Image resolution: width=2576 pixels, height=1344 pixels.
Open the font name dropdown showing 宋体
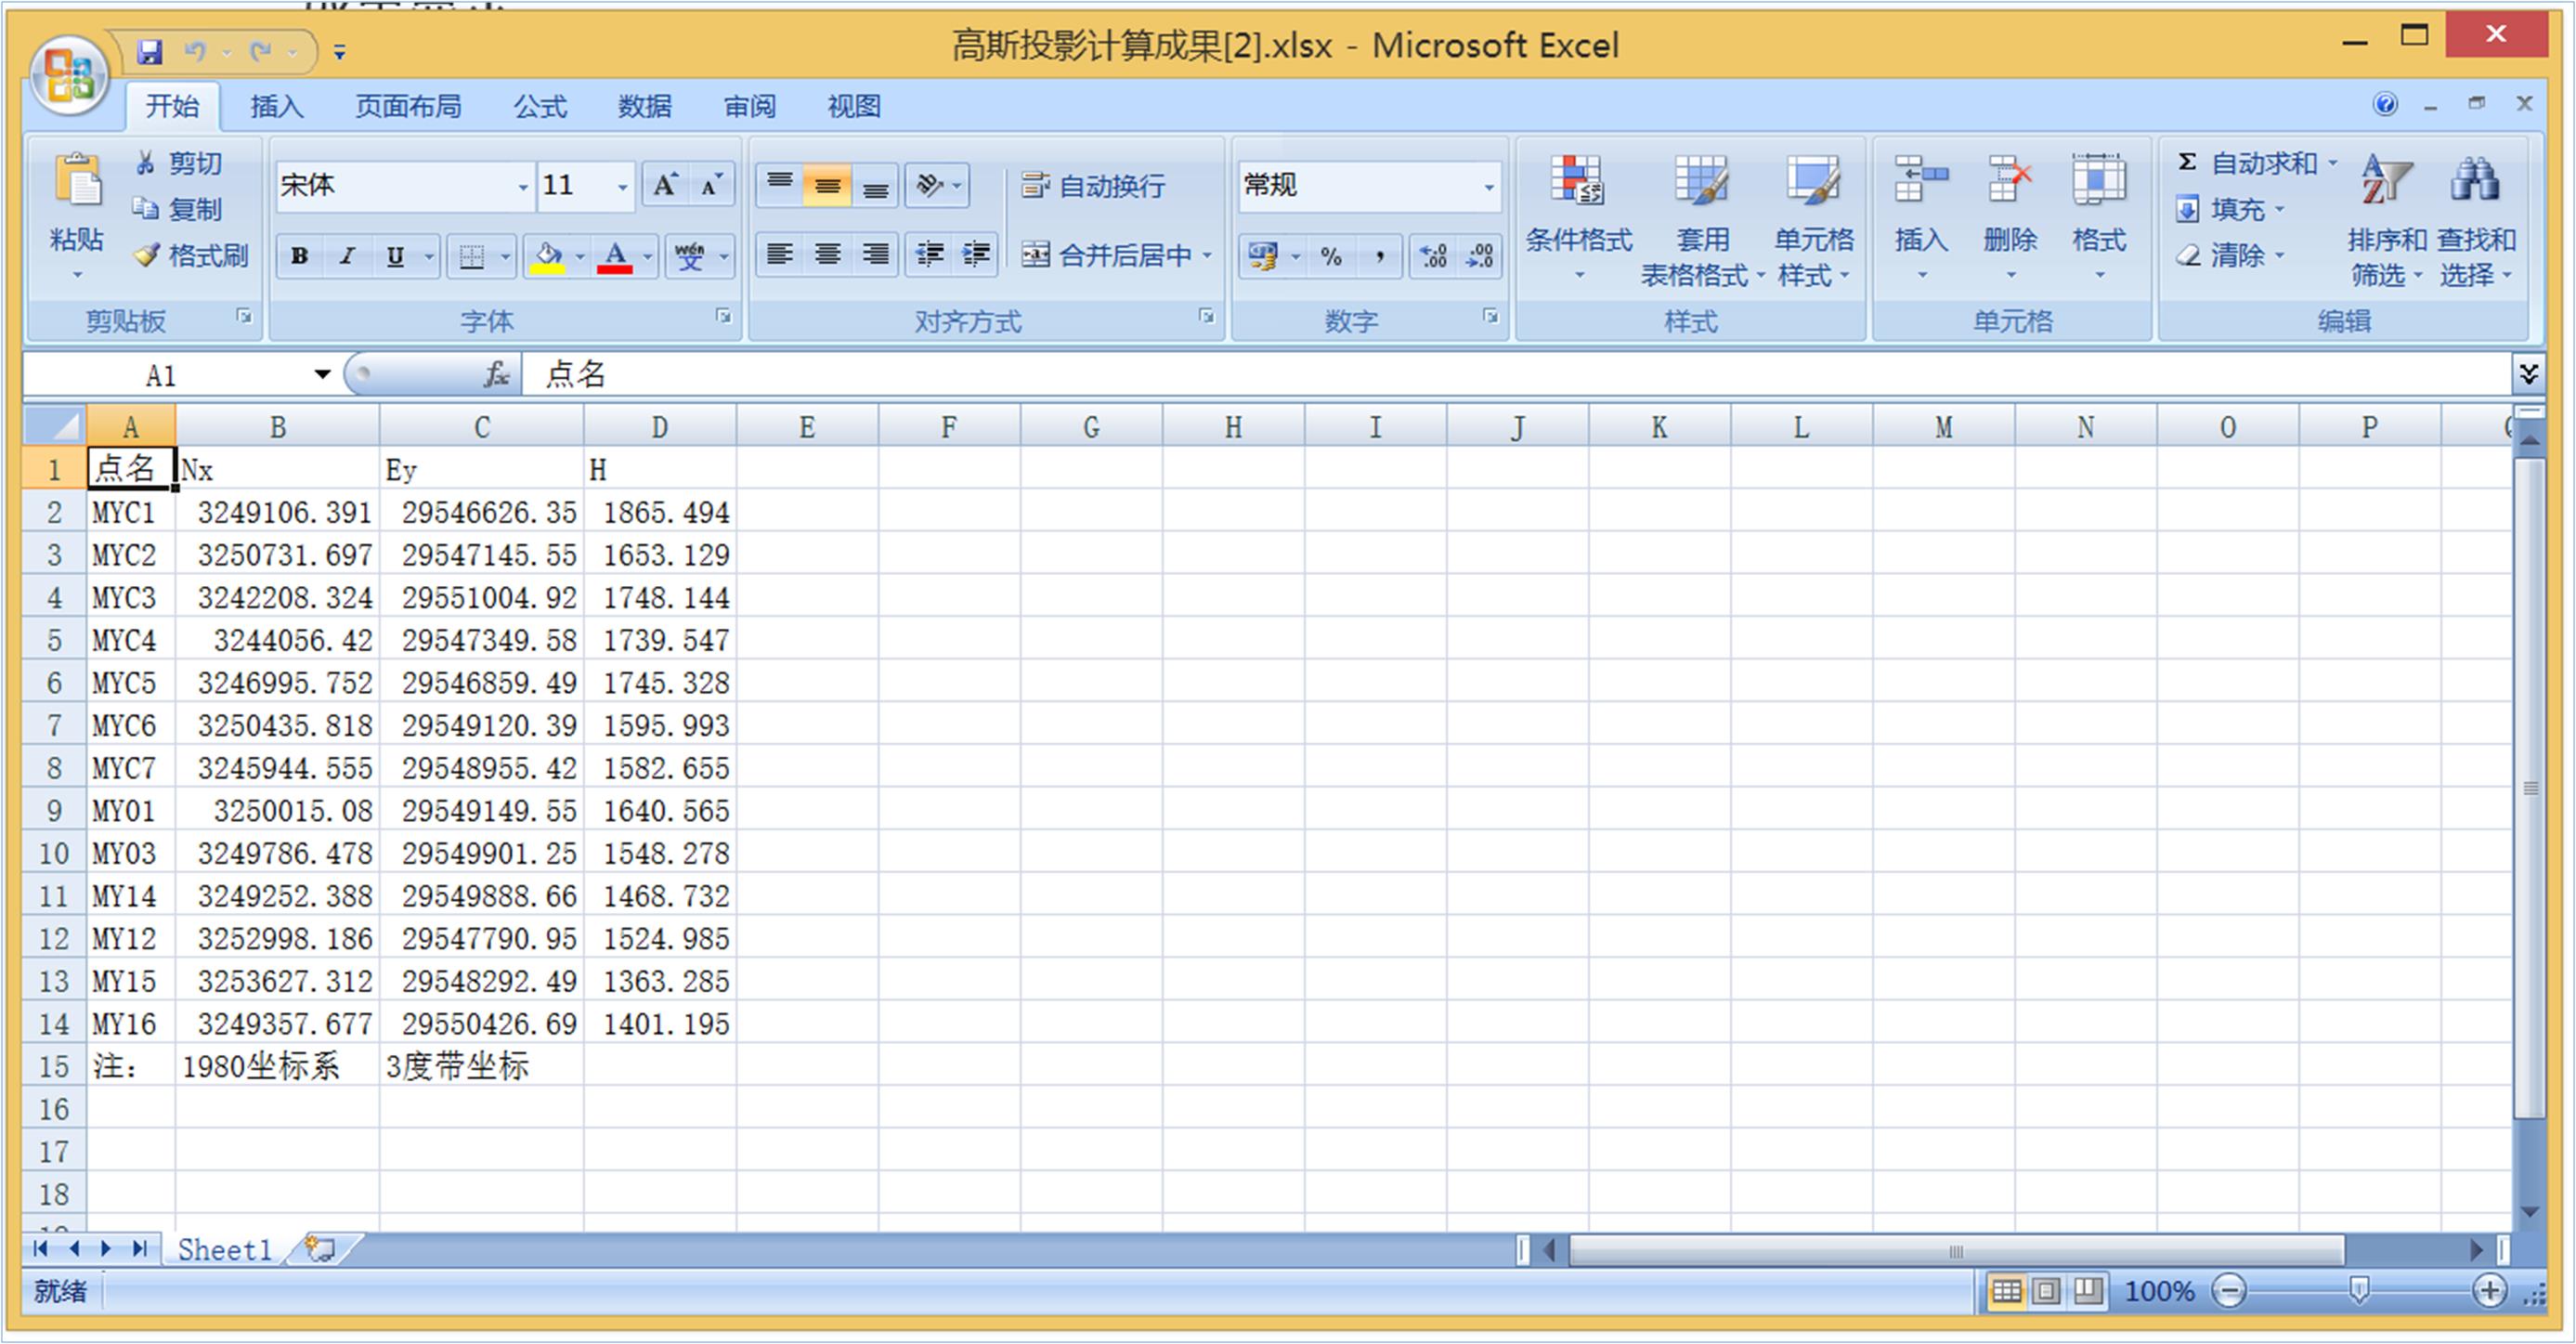pos(522,187)
